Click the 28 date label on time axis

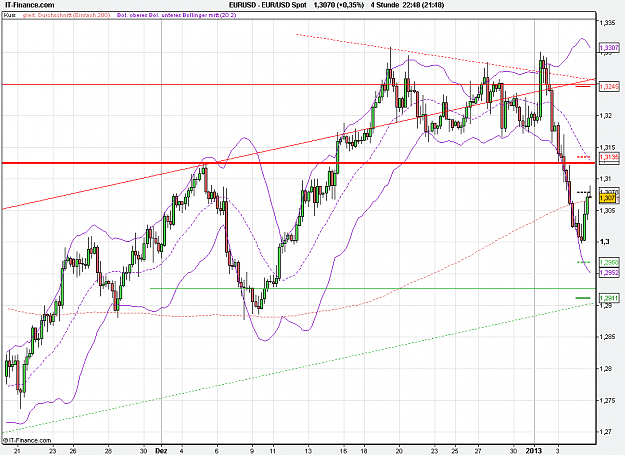coord(109,451)
